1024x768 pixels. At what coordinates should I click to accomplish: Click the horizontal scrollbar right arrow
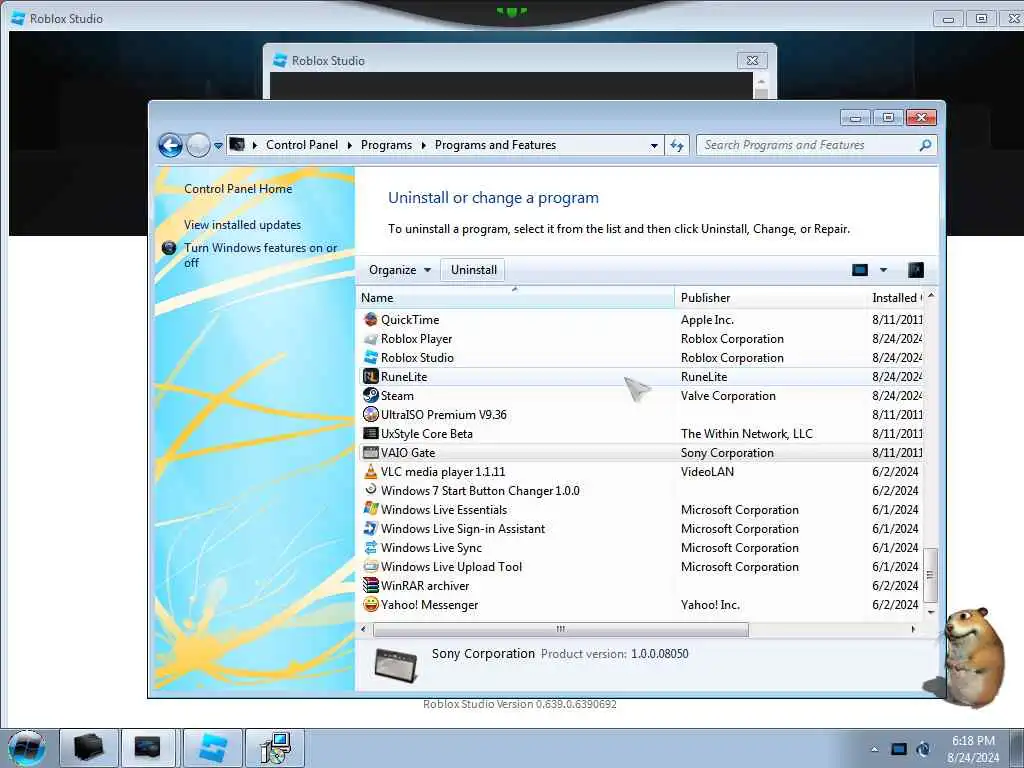[913, 630]
